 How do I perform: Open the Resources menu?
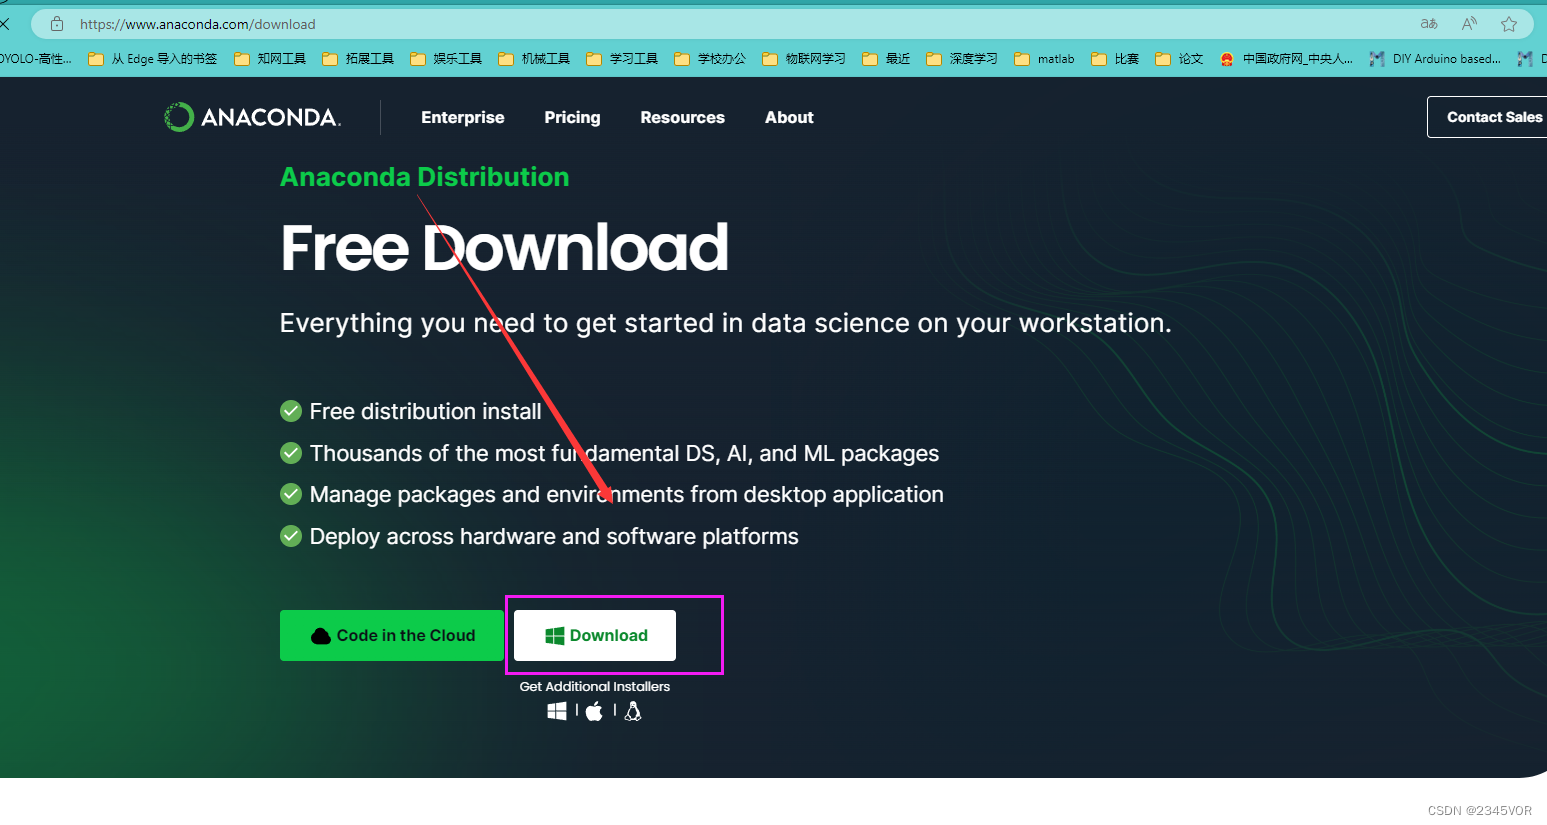point(683,117)
